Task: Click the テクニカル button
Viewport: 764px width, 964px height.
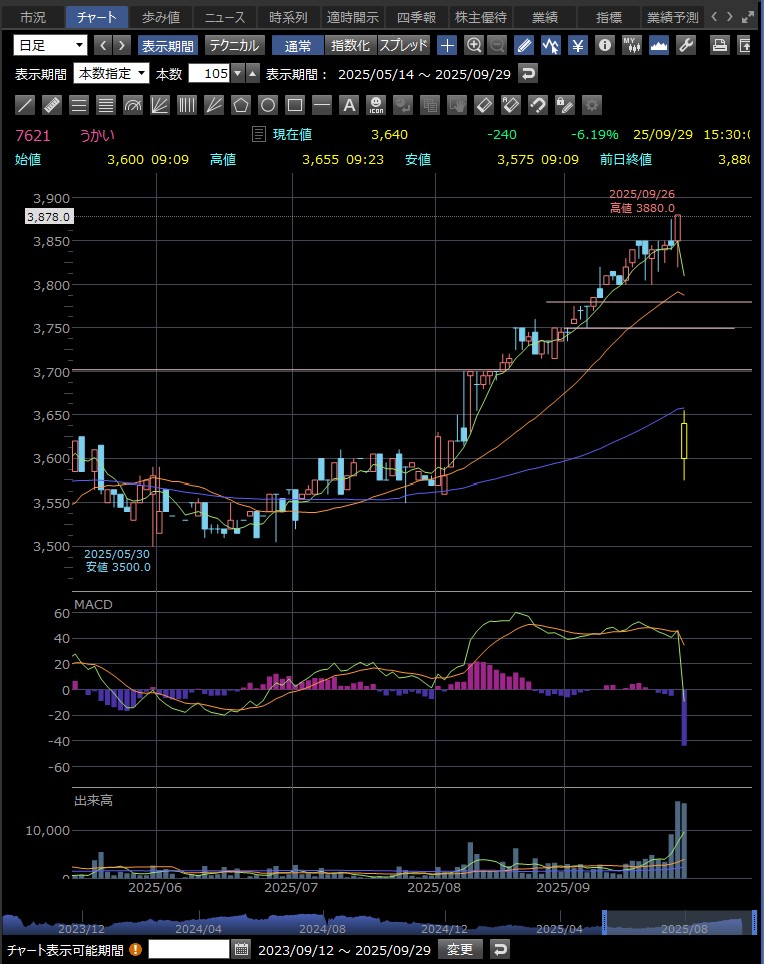Action: [x=234, y=45]
